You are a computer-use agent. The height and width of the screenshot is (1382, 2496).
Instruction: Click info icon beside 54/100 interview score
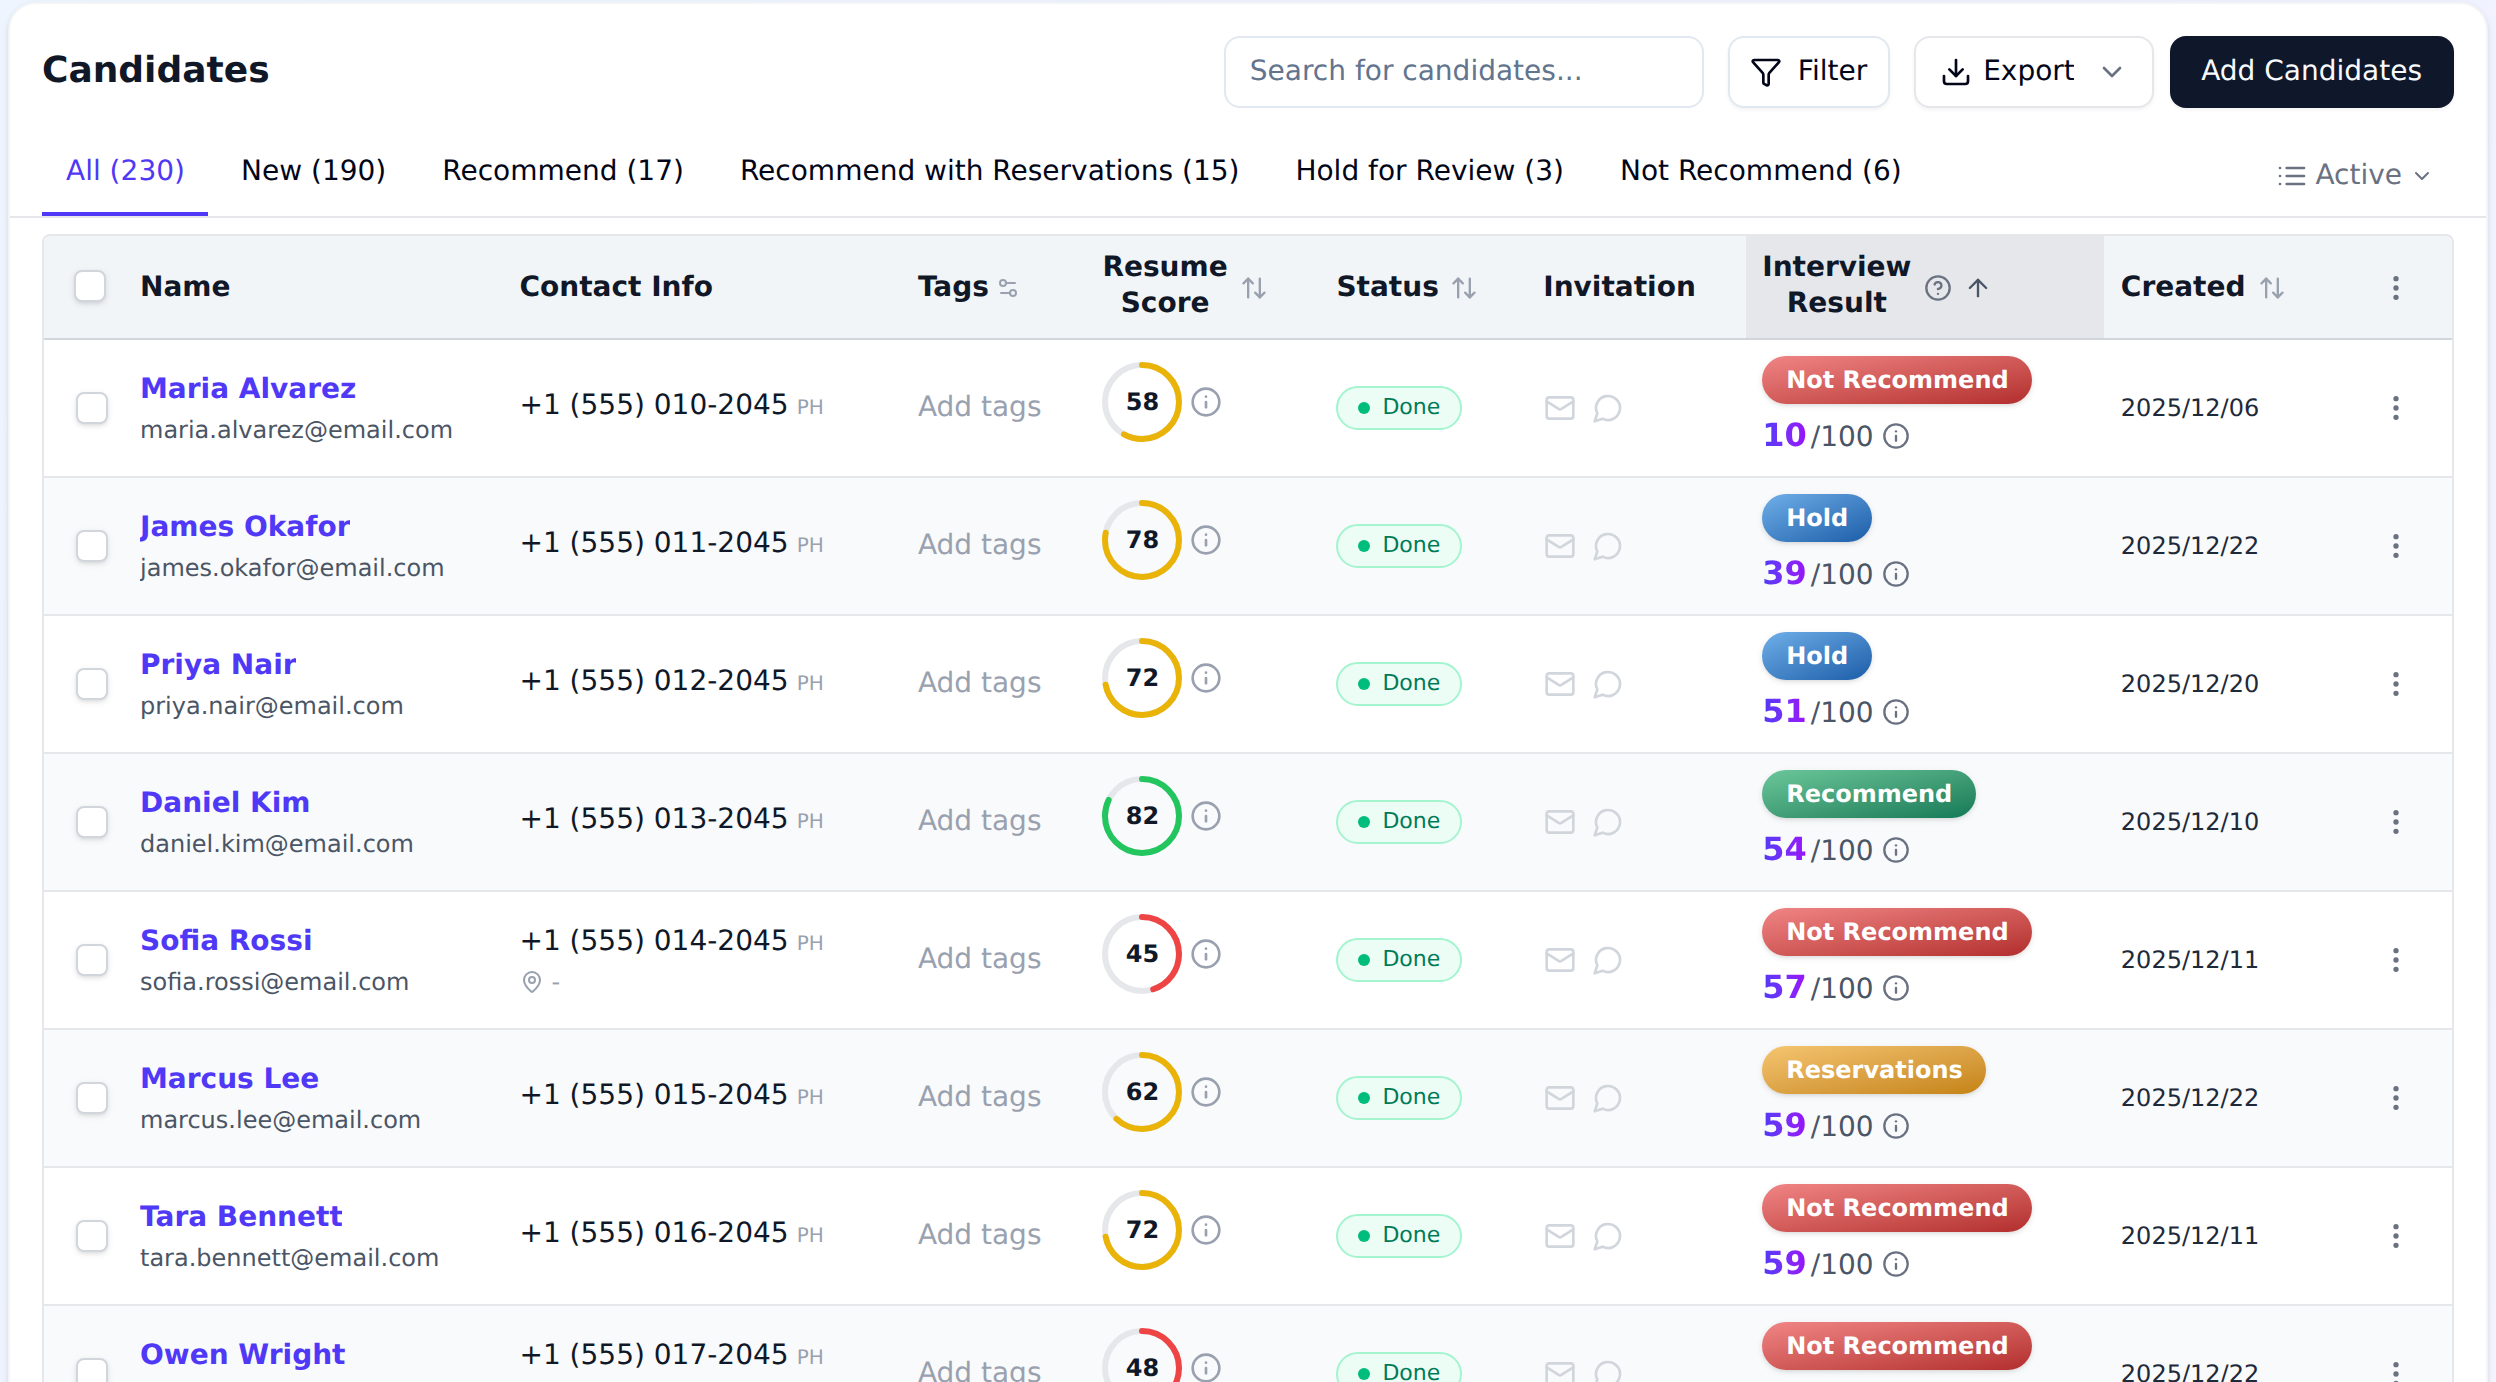tap(1896, 850)
